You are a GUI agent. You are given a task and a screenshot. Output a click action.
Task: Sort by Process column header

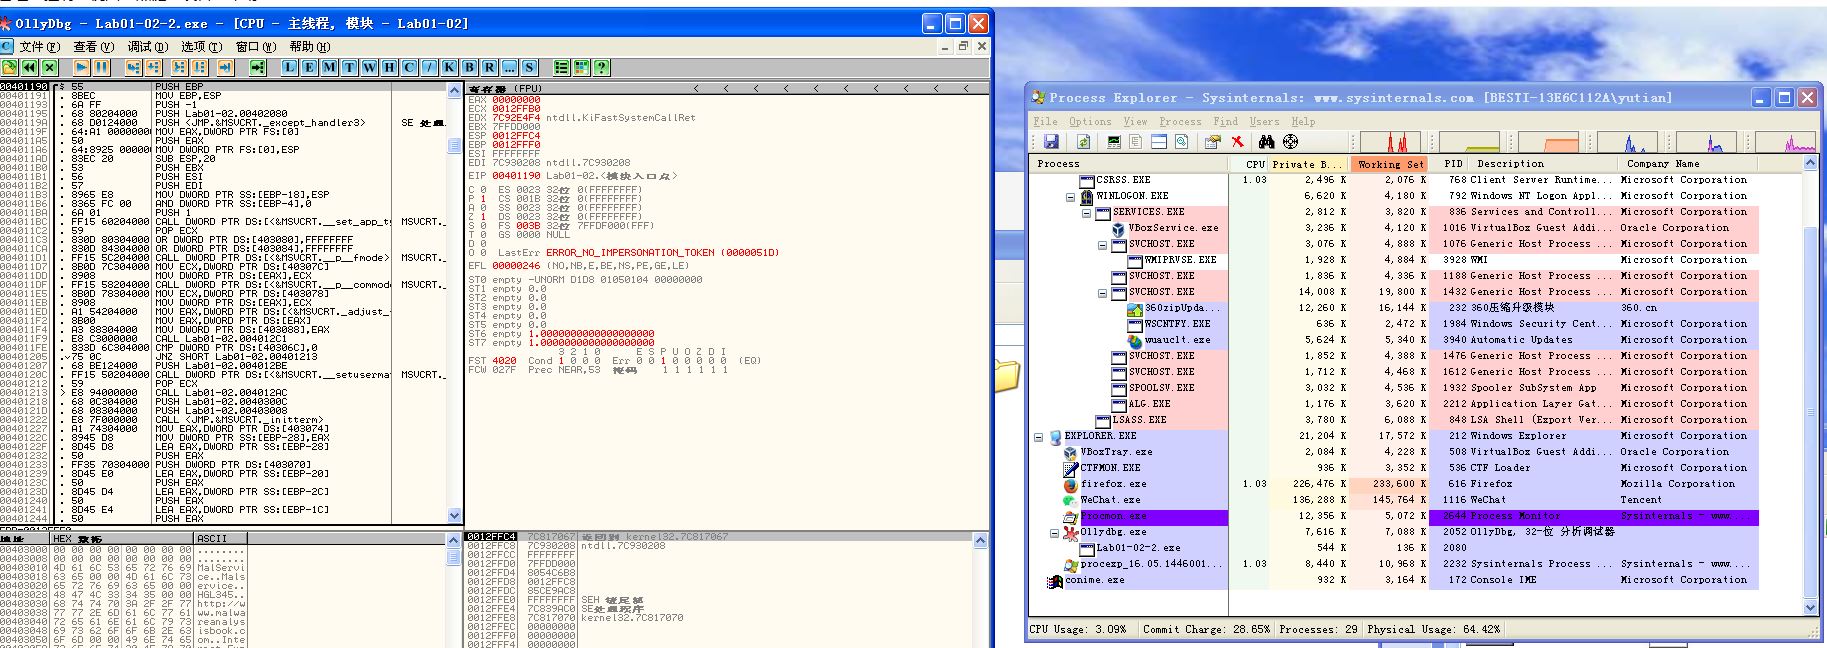pos(1130,164)
